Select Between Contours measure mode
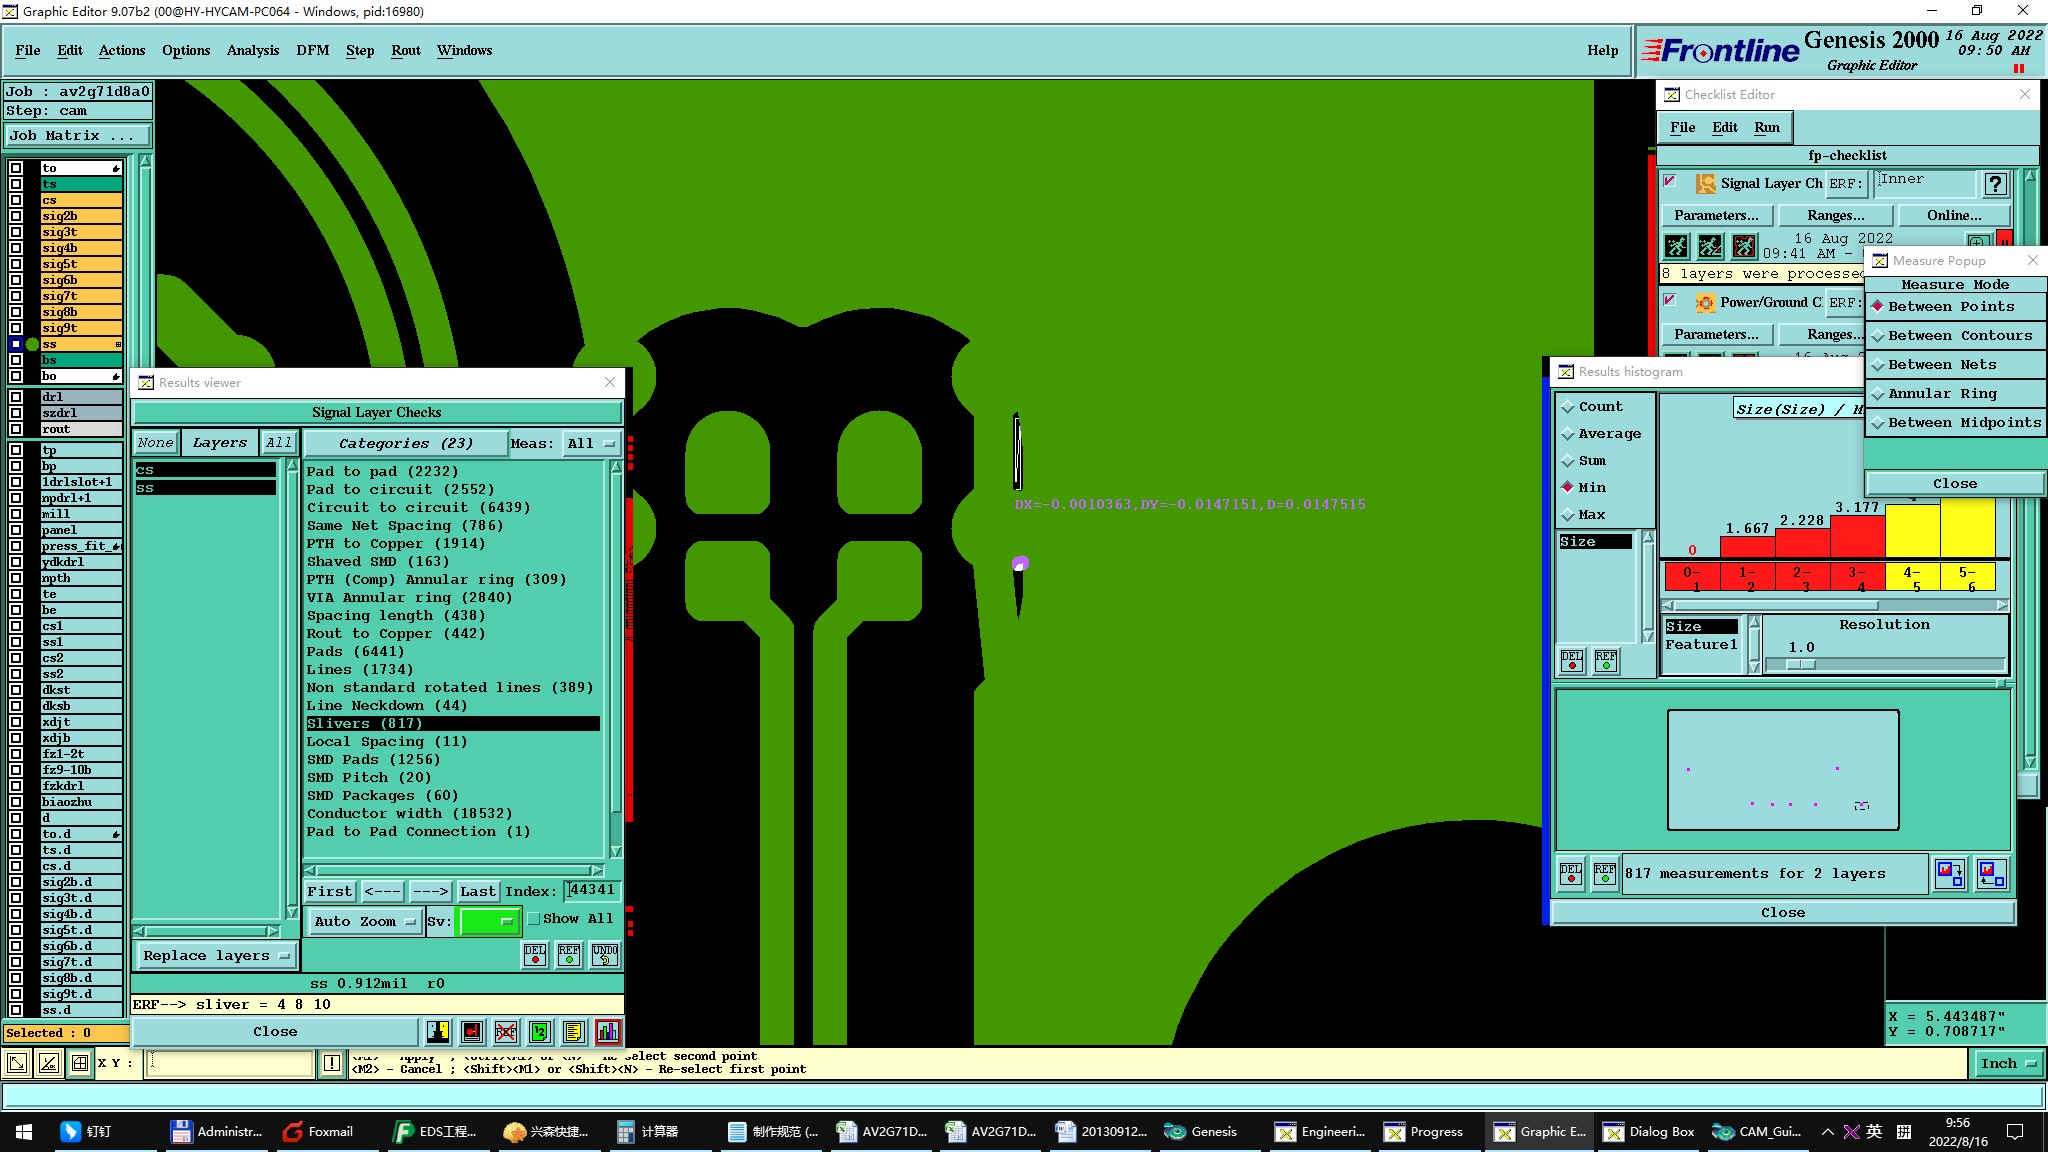 (1955, 336)
